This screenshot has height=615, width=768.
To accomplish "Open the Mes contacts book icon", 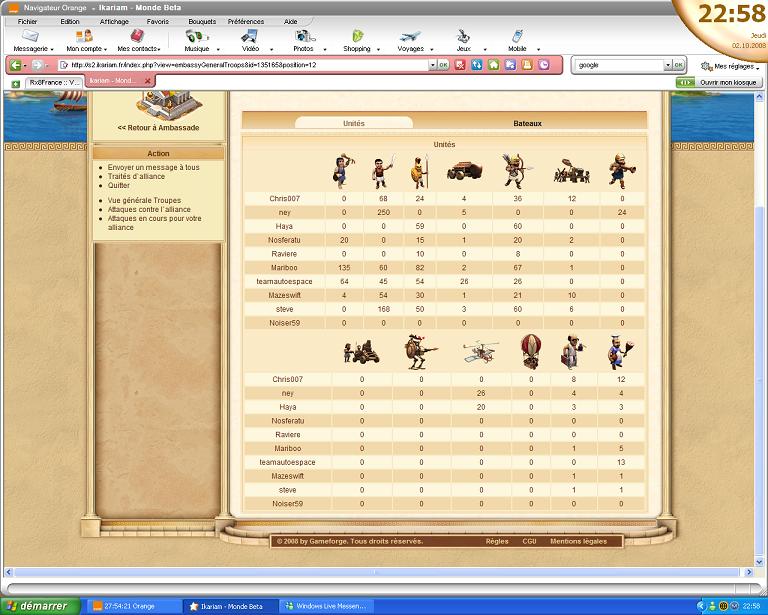I will (137, 36).
